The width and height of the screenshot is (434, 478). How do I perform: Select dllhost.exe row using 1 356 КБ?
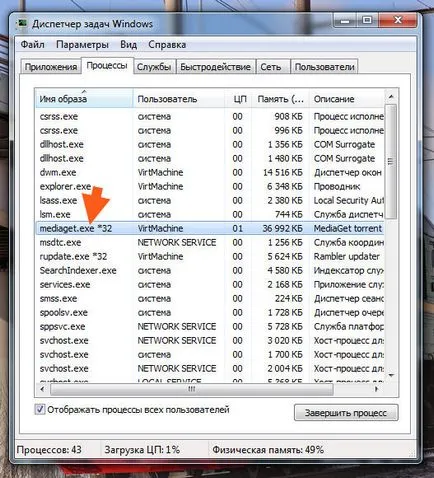click(210, 144)
